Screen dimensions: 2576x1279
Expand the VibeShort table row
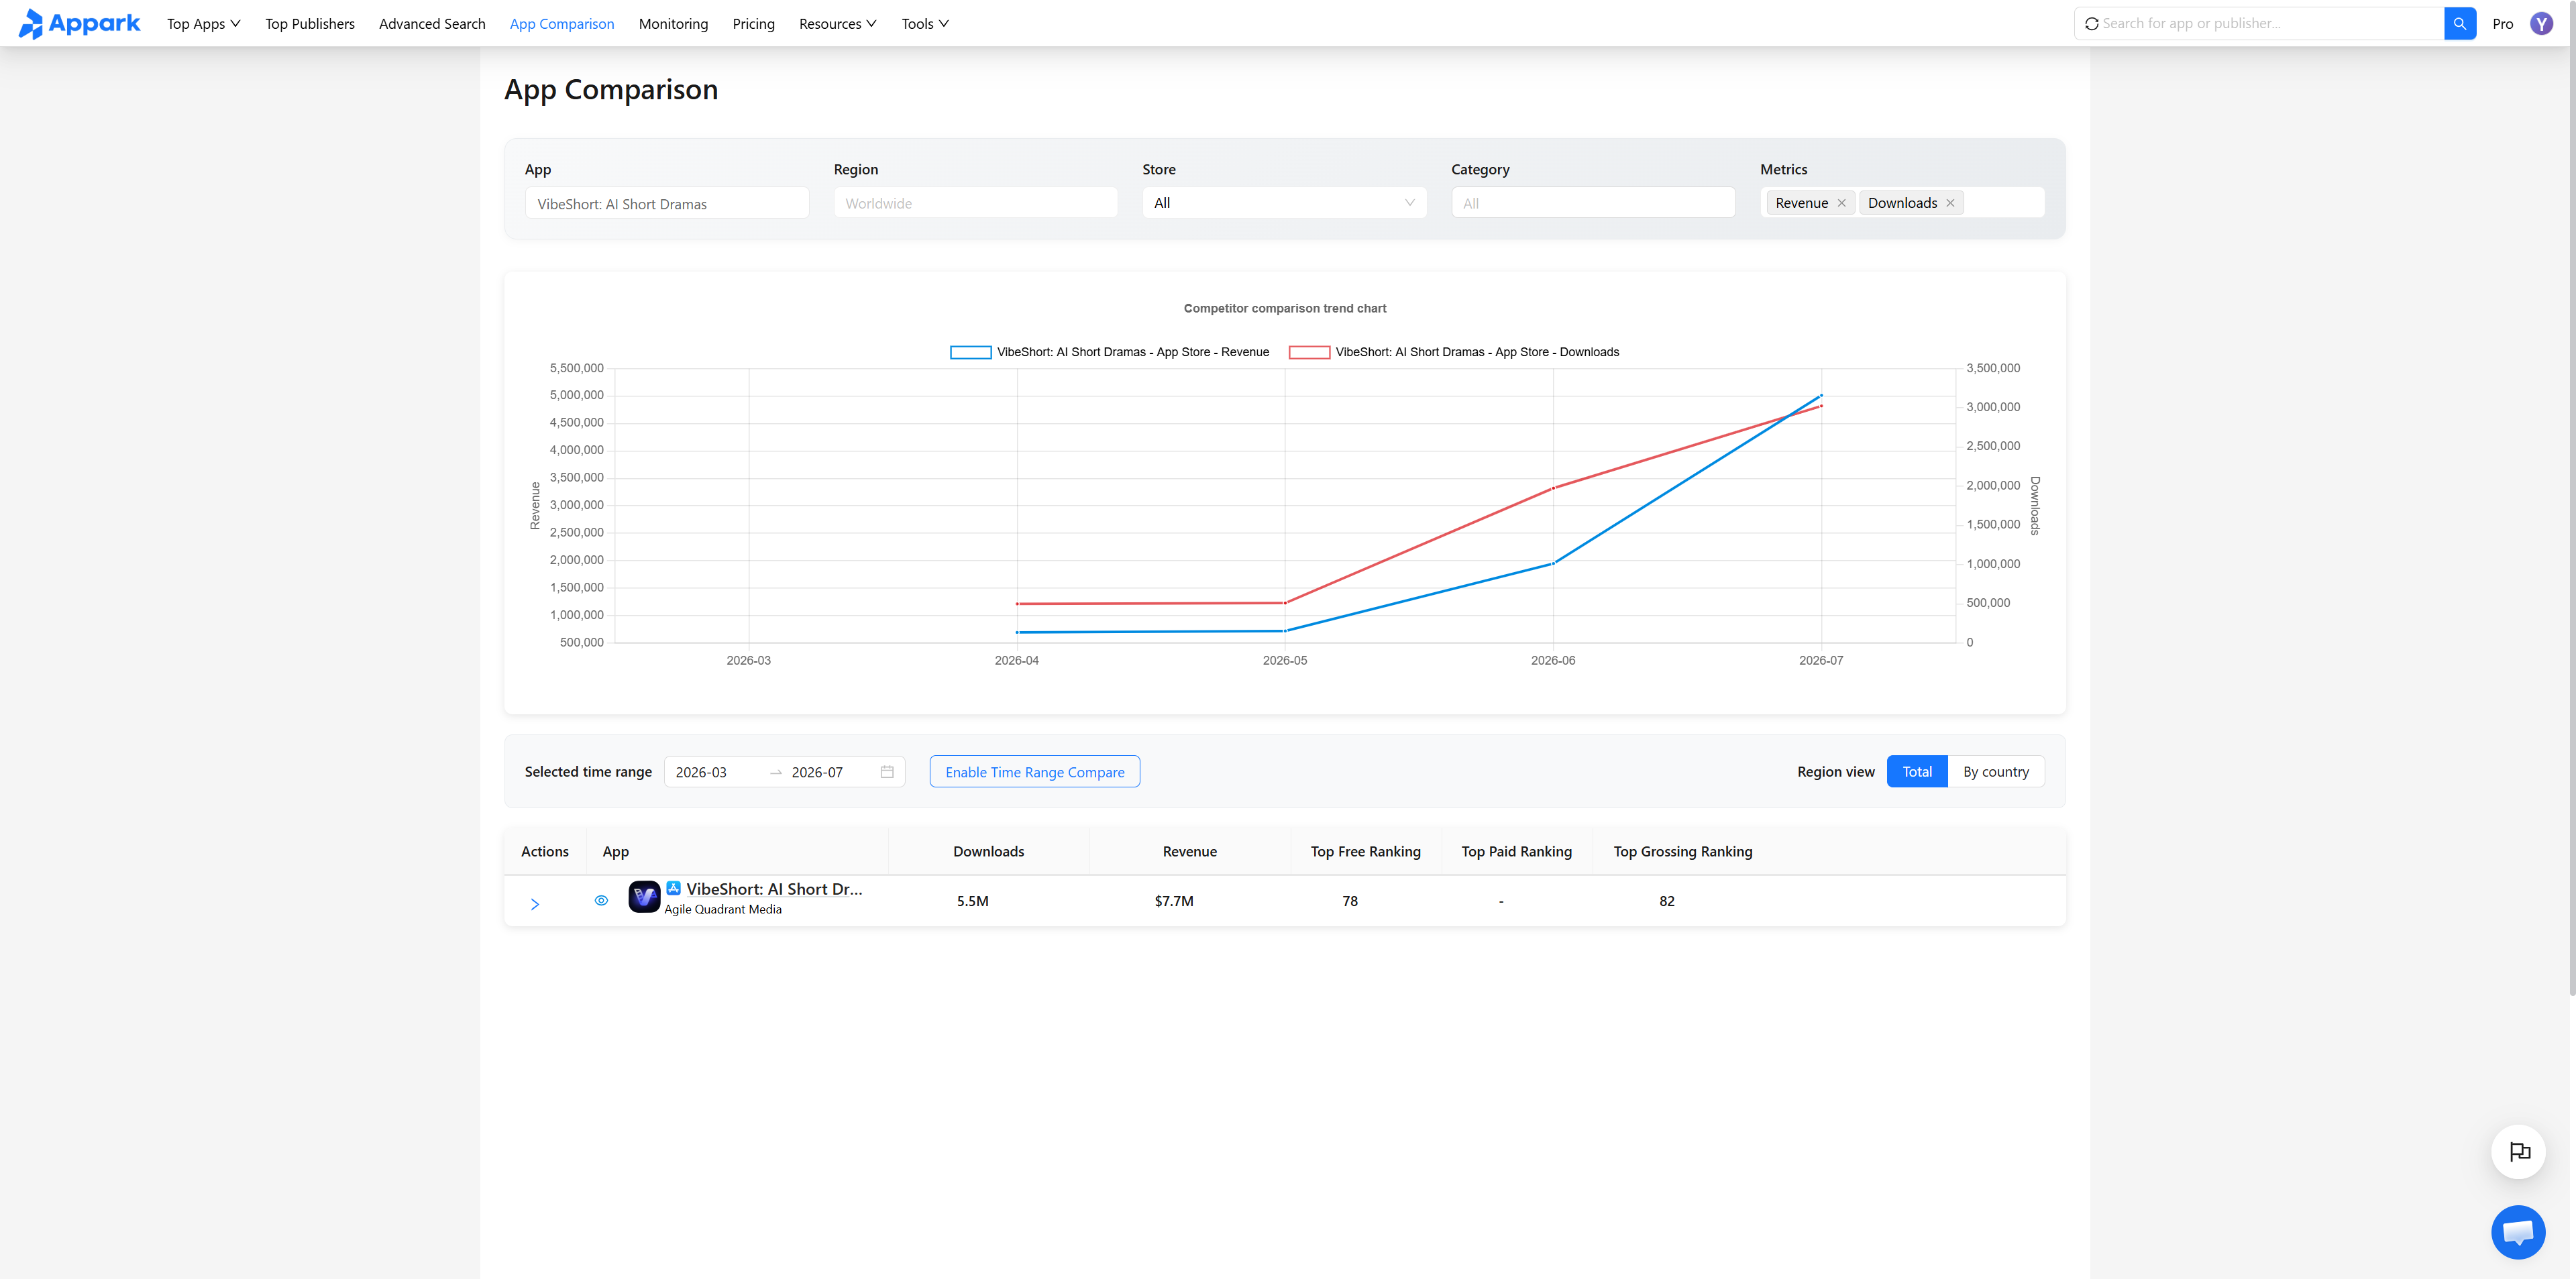pos(535,903)
